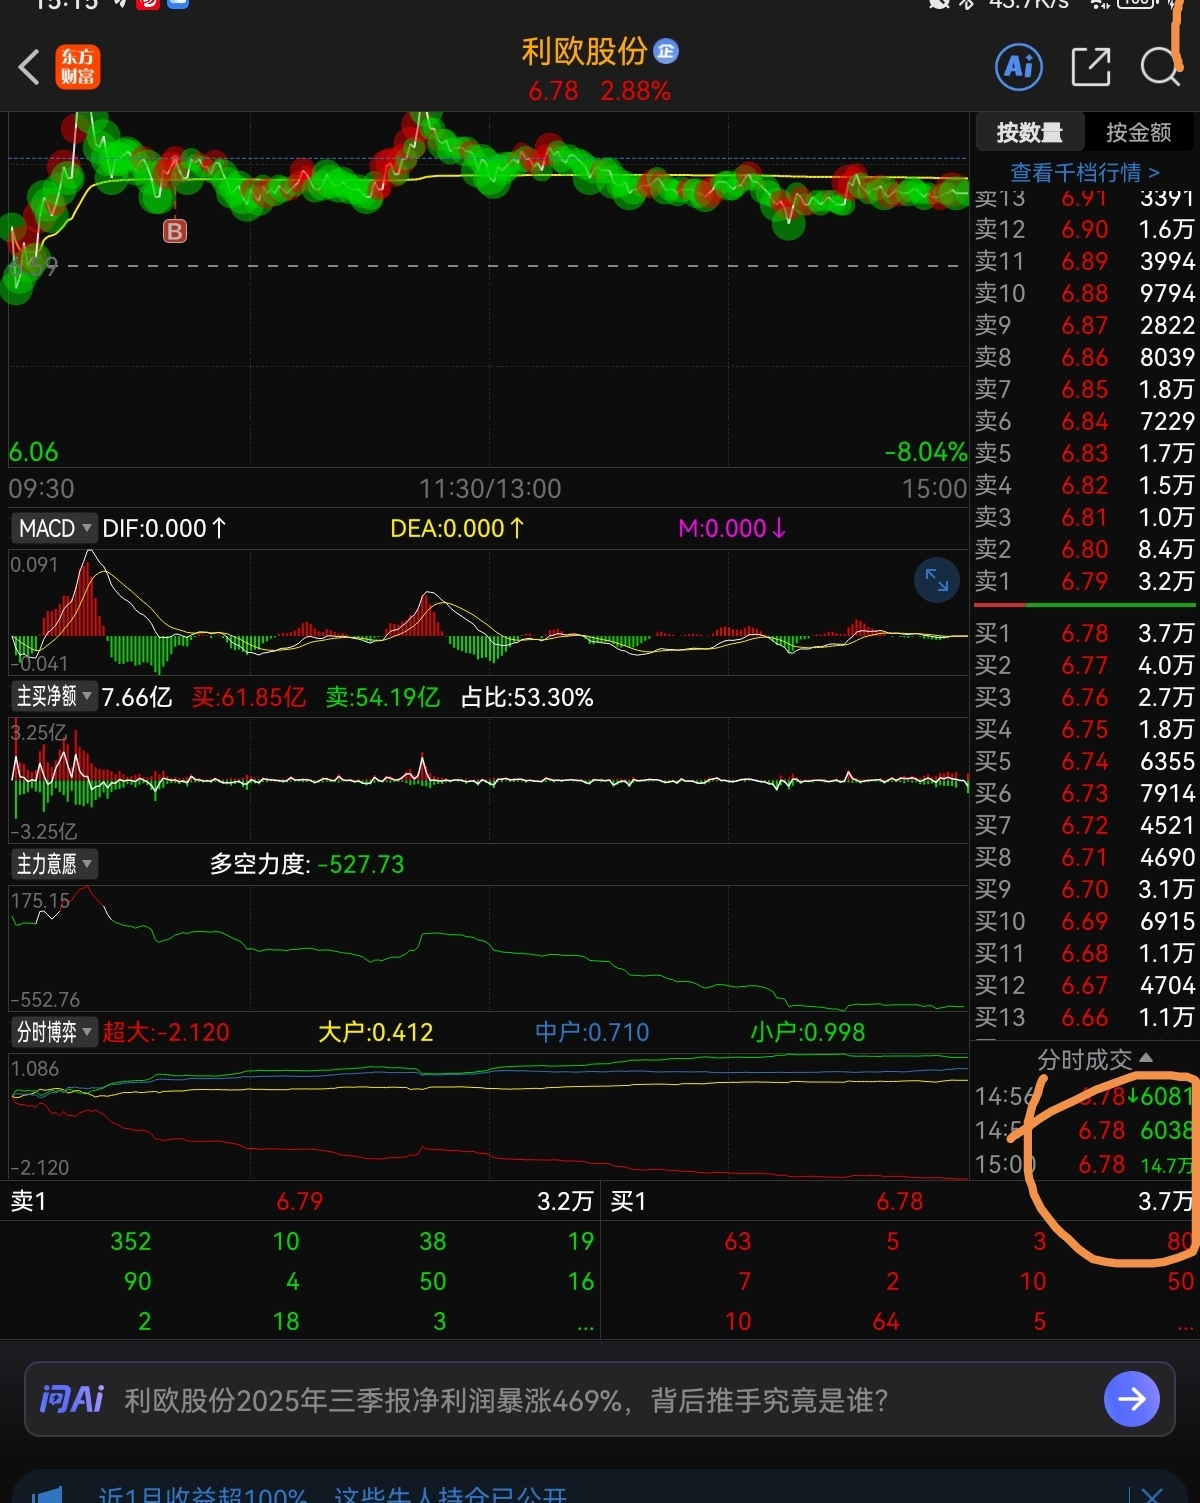This screenshot has width=1200, height=1503.
Task: Tap 小户:0.998 value
Action: 808,1032
